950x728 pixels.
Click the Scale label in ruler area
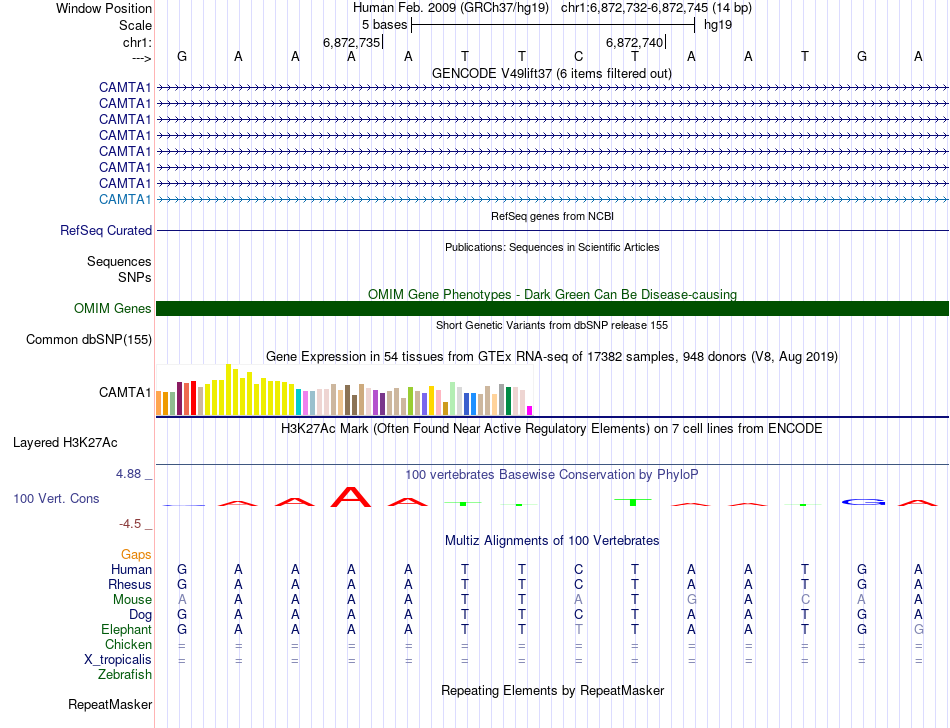(135, 25)
